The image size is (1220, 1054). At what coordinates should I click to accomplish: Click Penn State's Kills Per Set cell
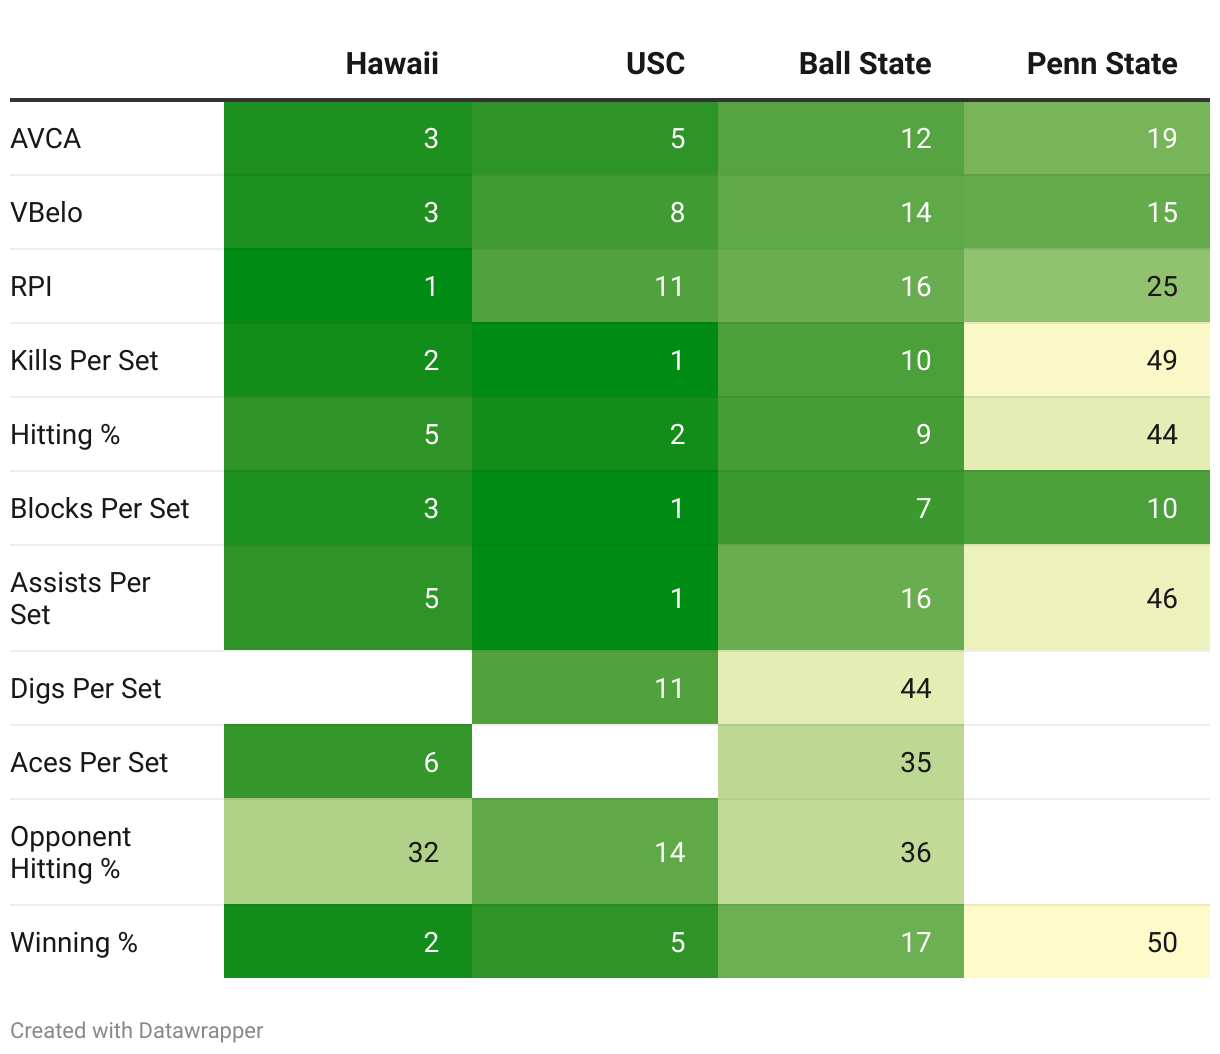(x=1087, y=360)
